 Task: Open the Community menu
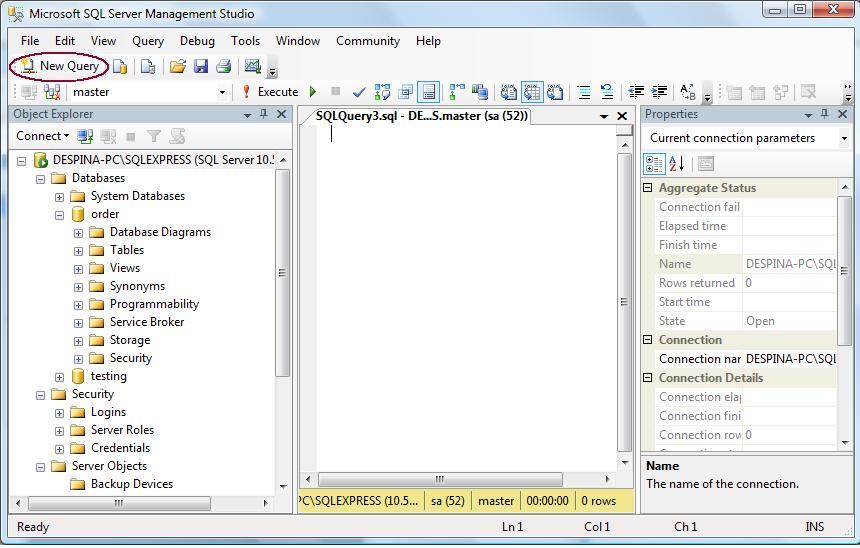[x=367, y=41]
